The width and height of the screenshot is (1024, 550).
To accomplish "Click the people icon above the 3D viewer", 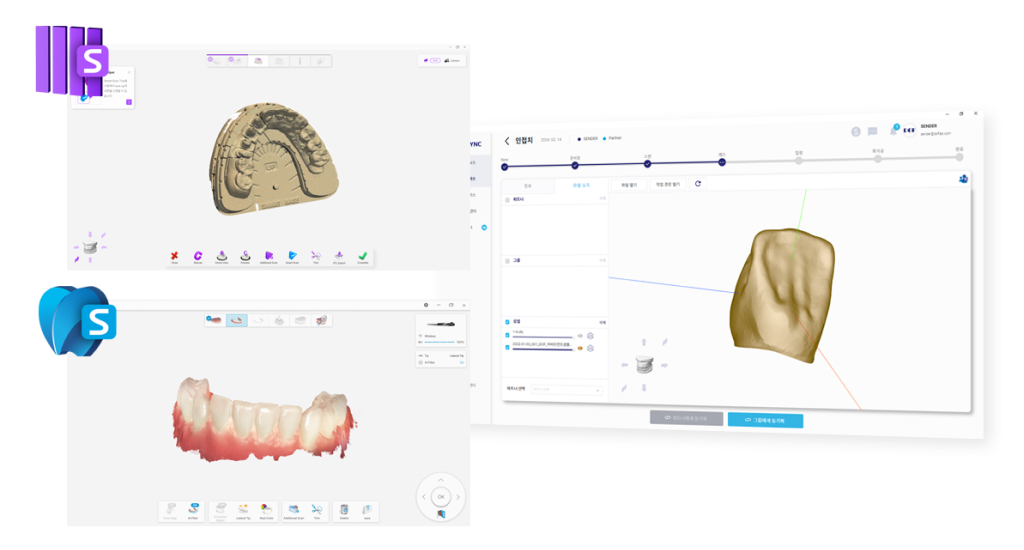I will point(963,179).
